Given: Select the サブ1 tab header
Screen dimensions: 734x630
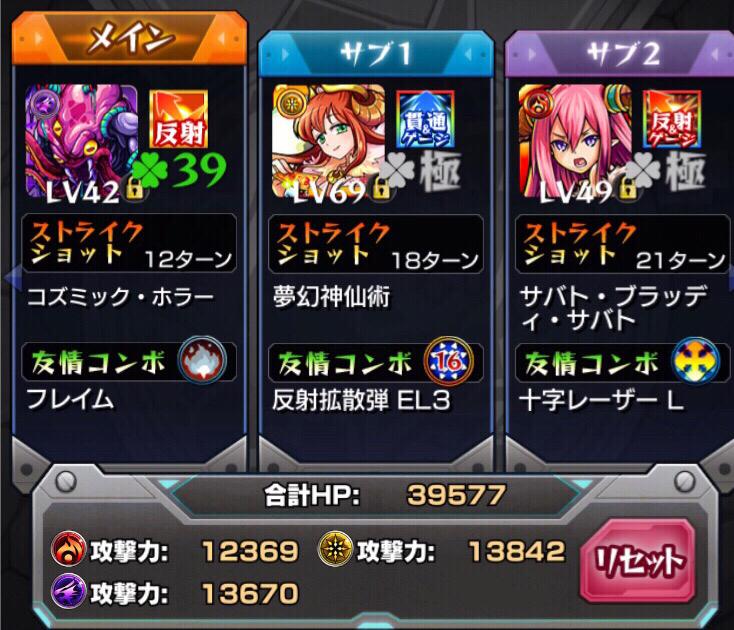Looking at the screenshot, I should 376,53.
